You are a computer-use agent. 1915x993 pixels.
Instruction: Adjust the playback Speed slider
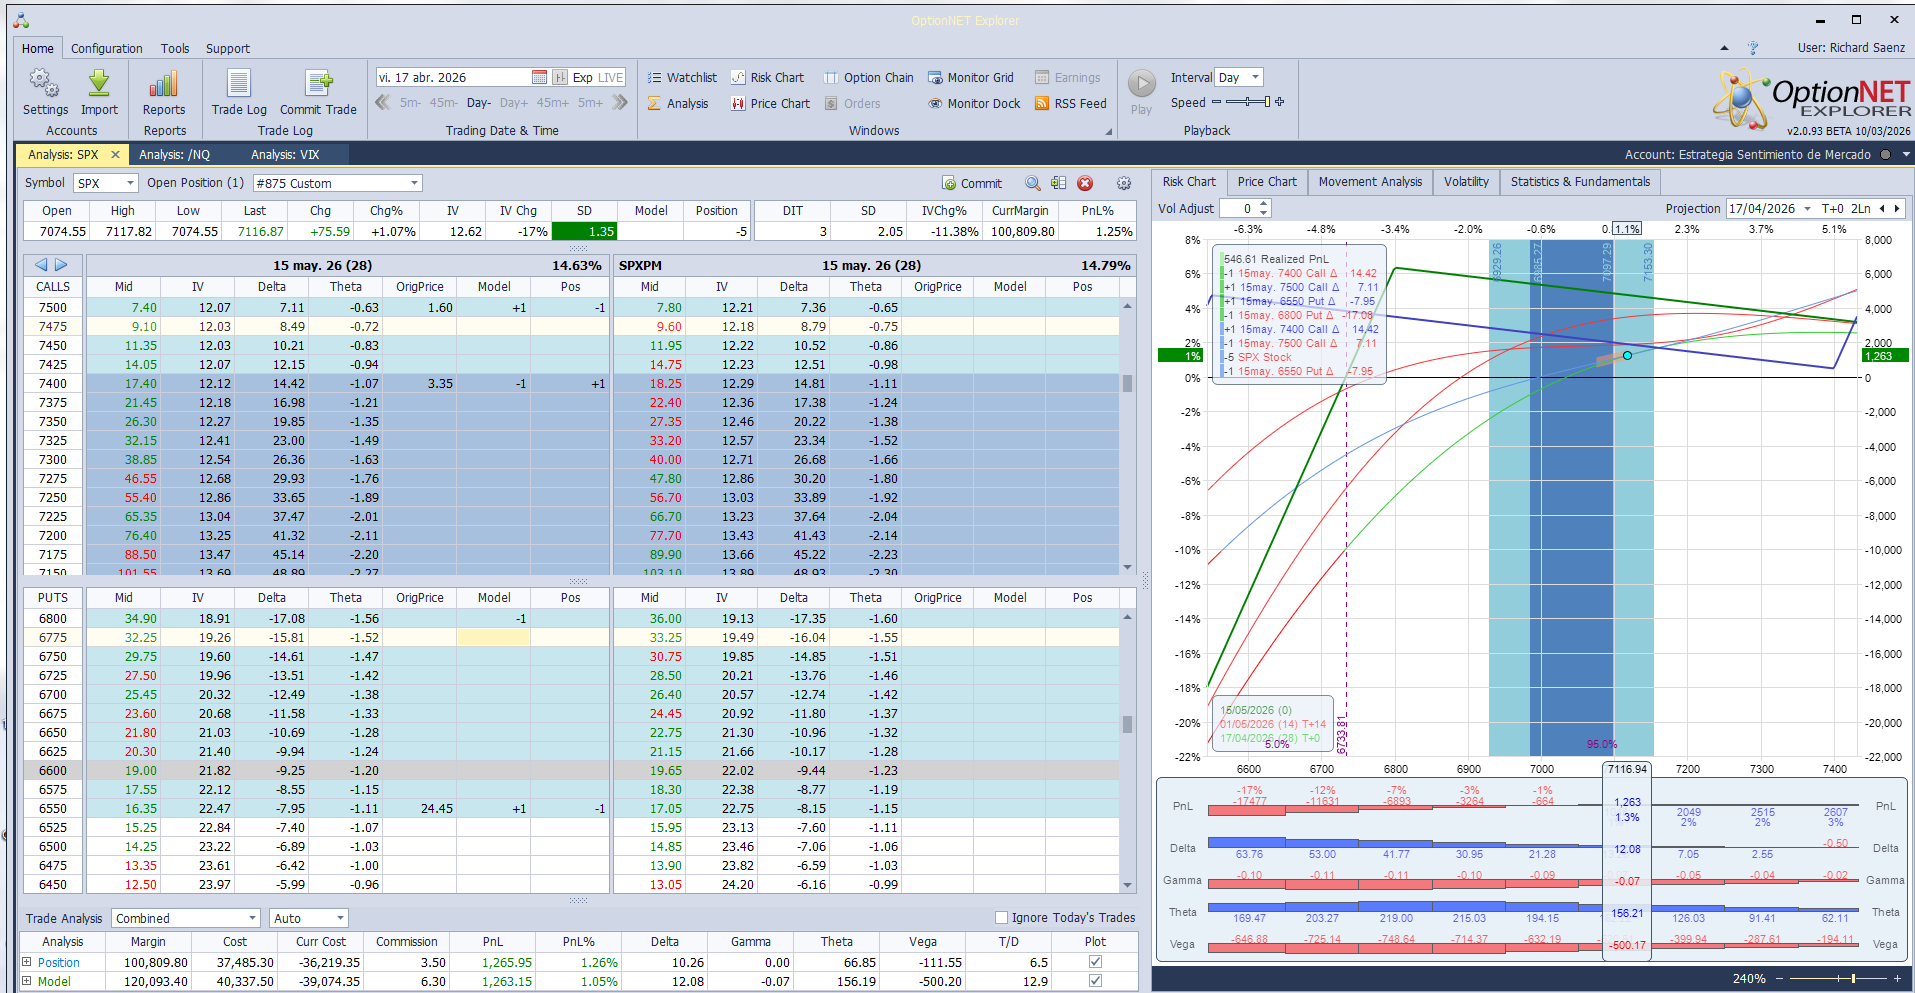tap(1250, 102)
